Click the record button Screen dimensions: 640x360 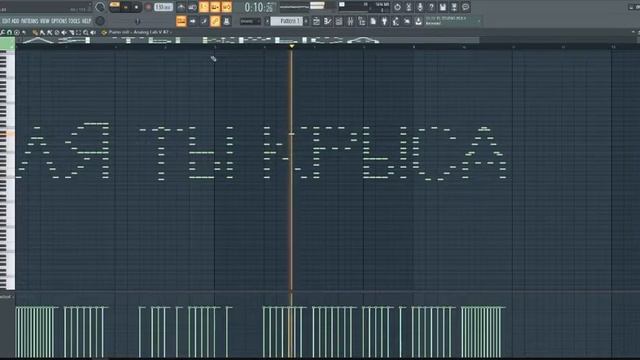pos(148,7)
